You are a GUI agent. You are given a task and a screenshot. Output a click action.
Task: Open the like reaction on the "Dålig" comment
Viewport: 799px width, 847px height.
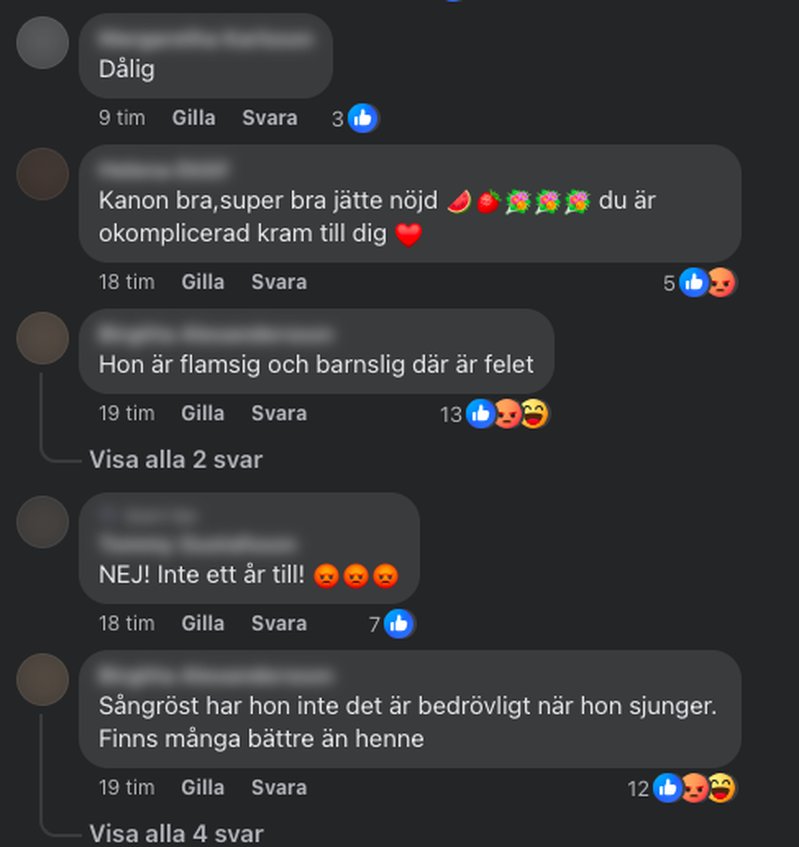tap(362, 118)
